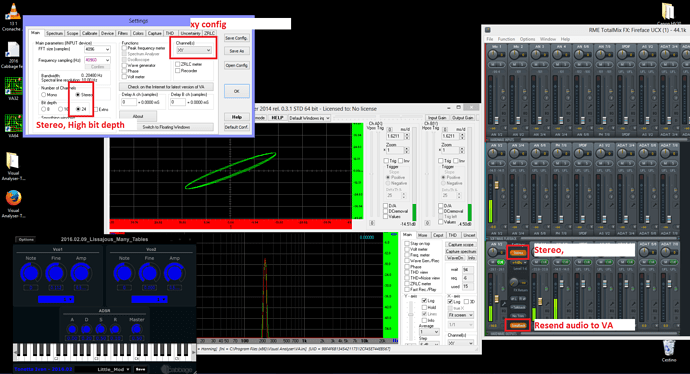Screen dimensions: 690x374
Task: Click the Delay A ch samples input field
Action: point(129,102)
